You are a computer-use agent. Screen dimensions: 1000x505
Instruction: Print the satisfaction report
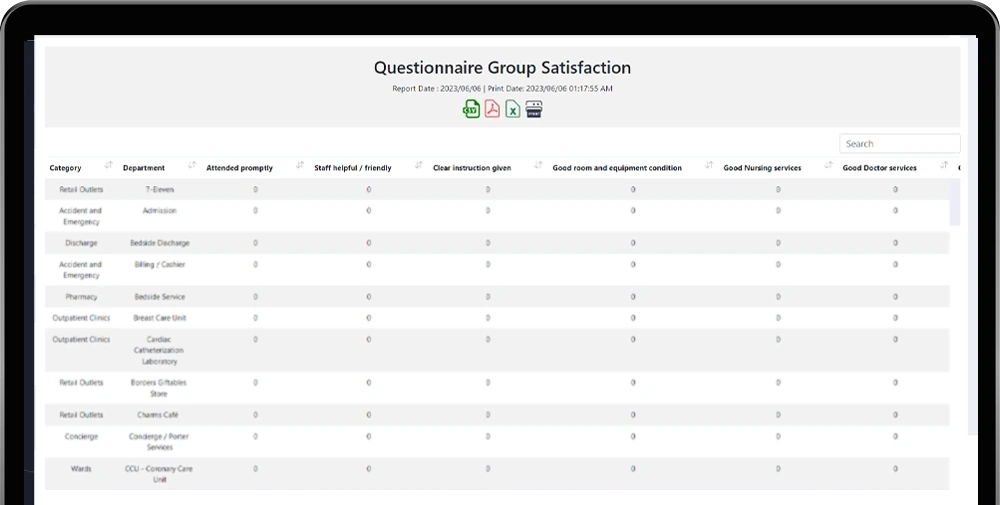[x=534, y=109]
